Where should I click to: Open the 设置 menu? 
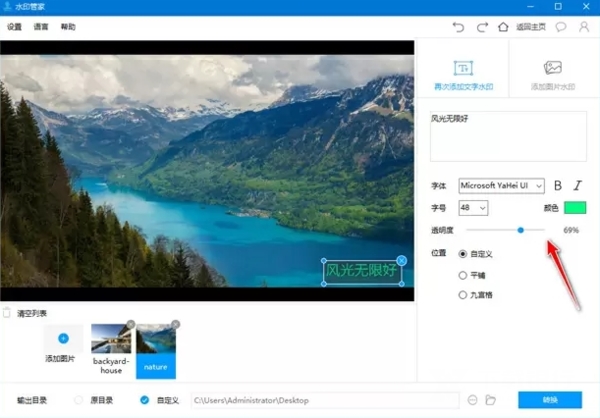coord(14,27)
